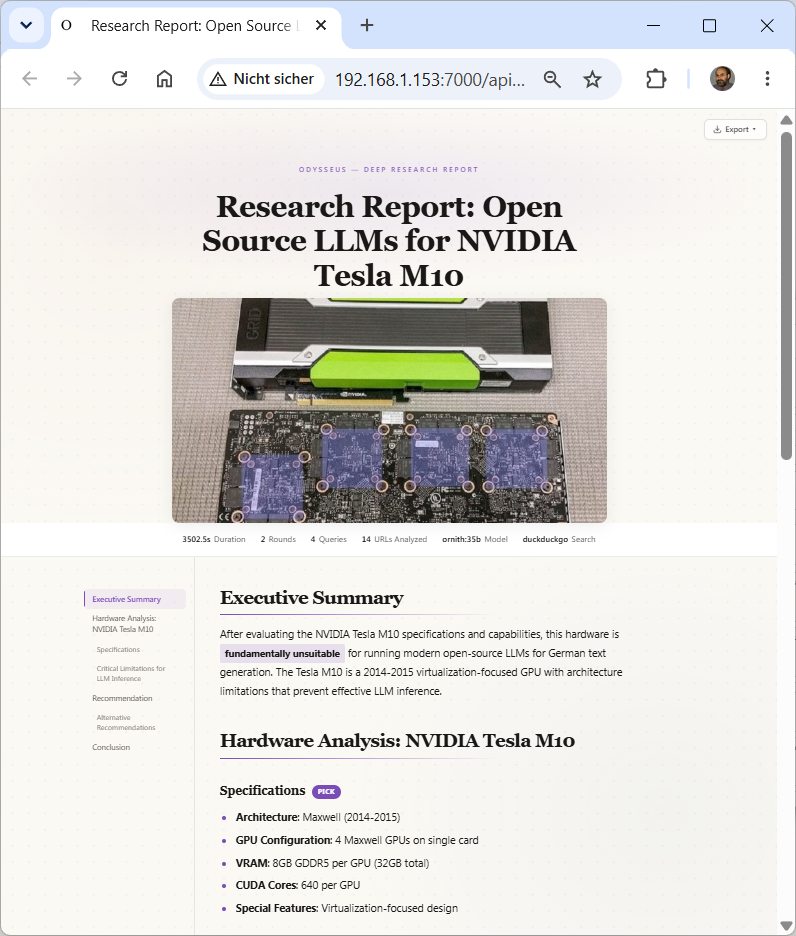Jump to Hardware Analysis: NVIDIA Tesla M10
Image resolution: width=796 pixels, height=936 pixels.
click(x=124, y=624)
